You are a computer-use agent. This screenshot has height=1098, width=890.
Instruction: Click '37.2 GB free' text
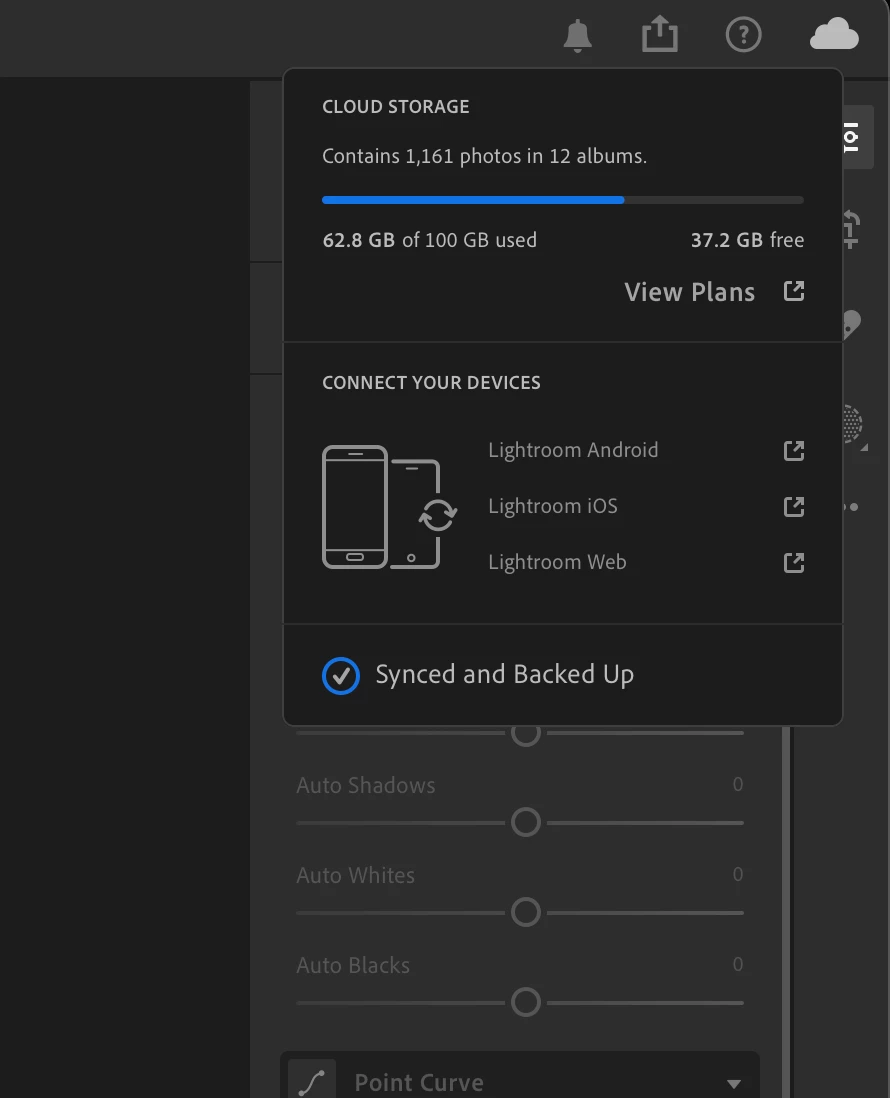click(x=747, y=240)
